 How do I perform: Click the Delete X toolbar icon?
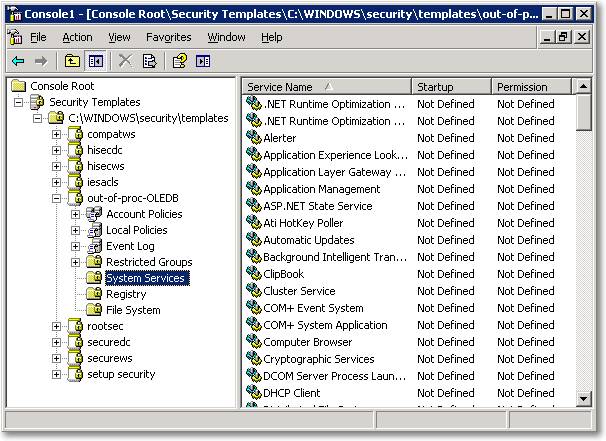coord(125,61)
